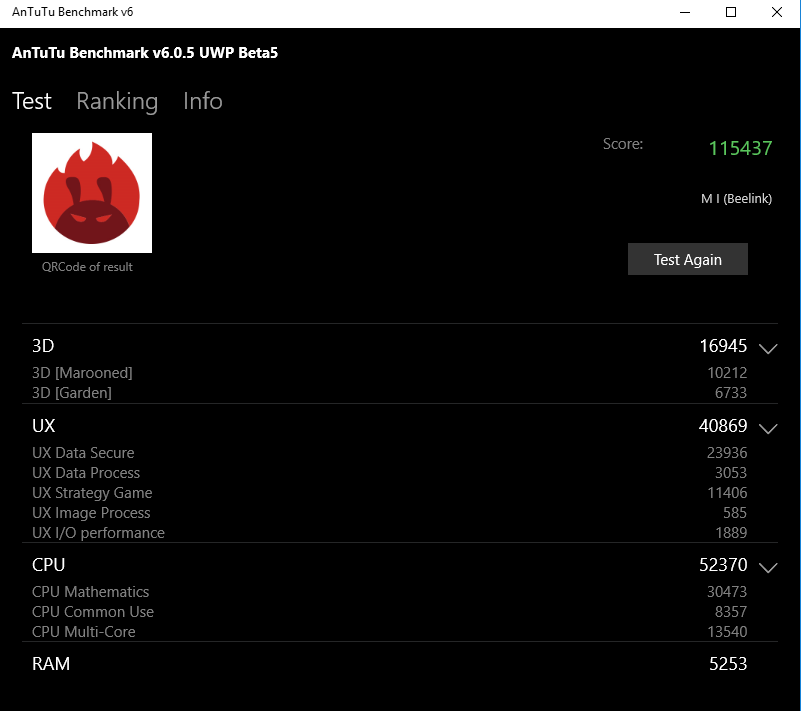Click the Strategy Game value 11406
801x711 pixels.
point(727,492)
